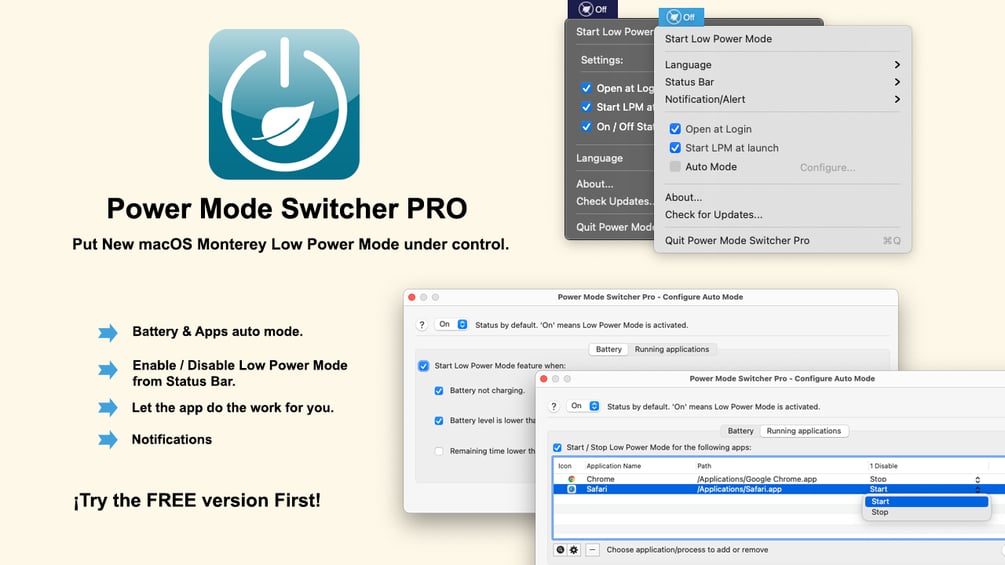Expand the Language submenu arrow

click(x=897, y=65)
